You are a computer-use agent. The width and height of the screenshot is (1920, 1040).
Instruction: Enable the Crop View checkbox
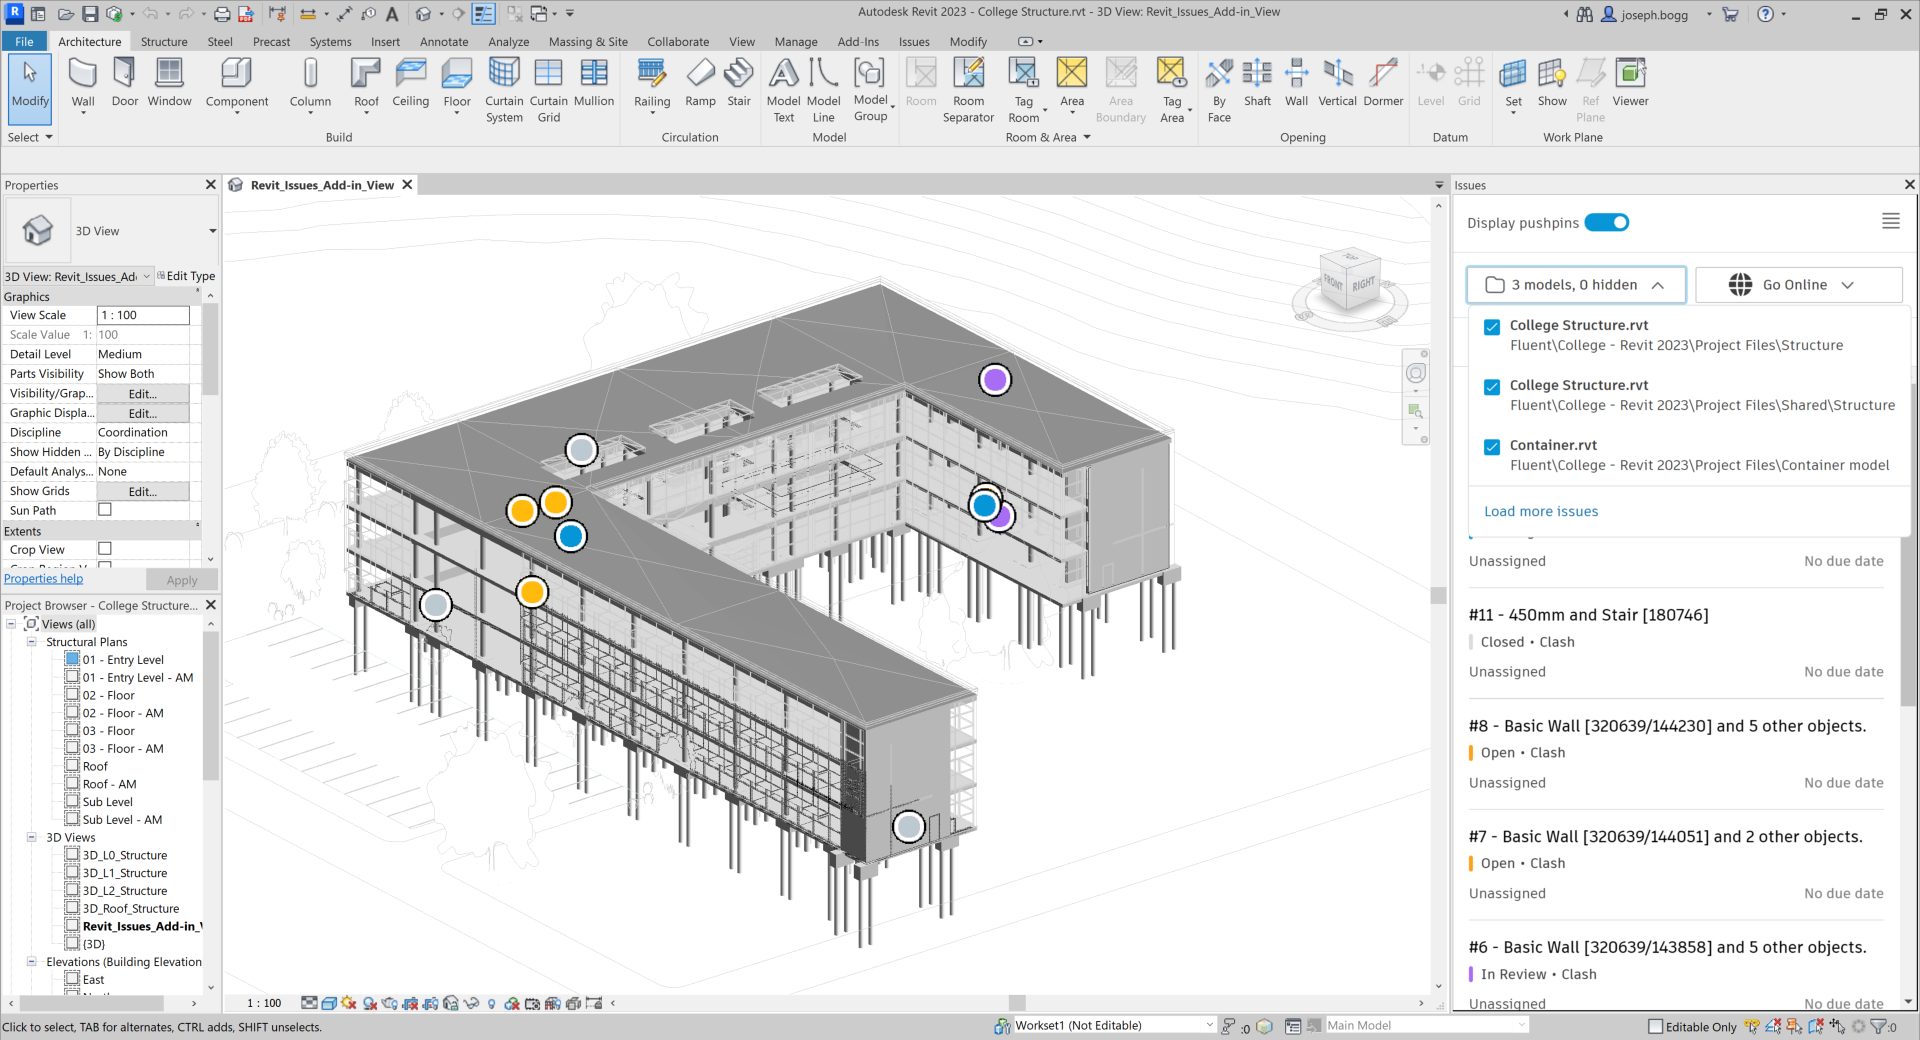[104, 549]
